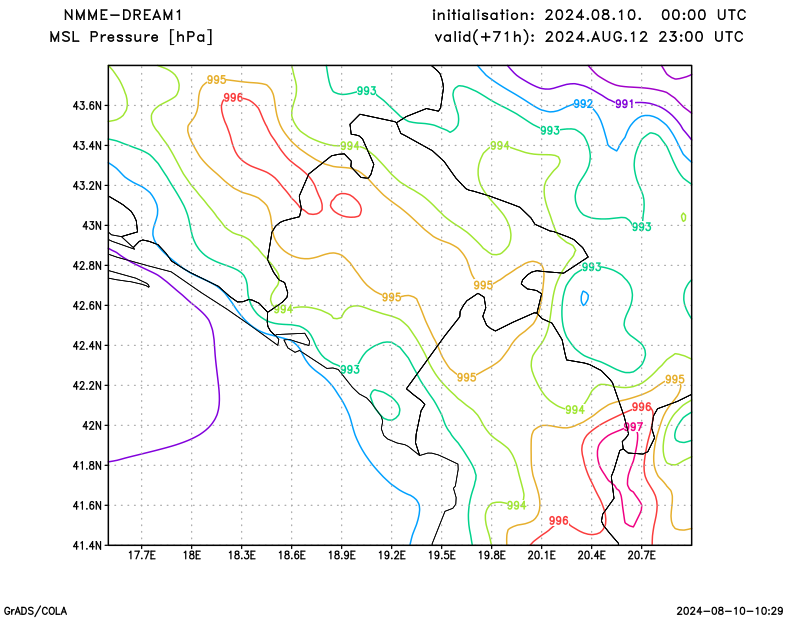Click the "20.4E" longitude label
The height and width of the screenshot is (618, 800).
(591, 555)
